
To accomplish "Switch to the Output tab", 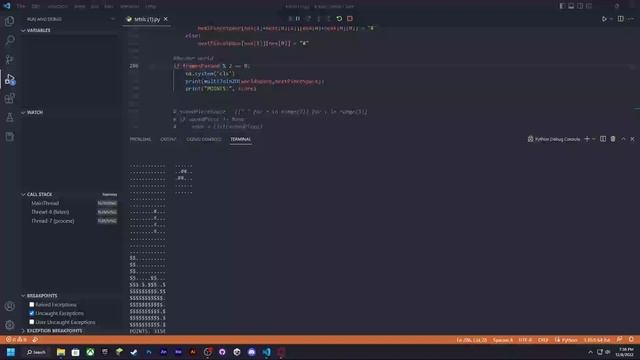I will click(168, 139).
